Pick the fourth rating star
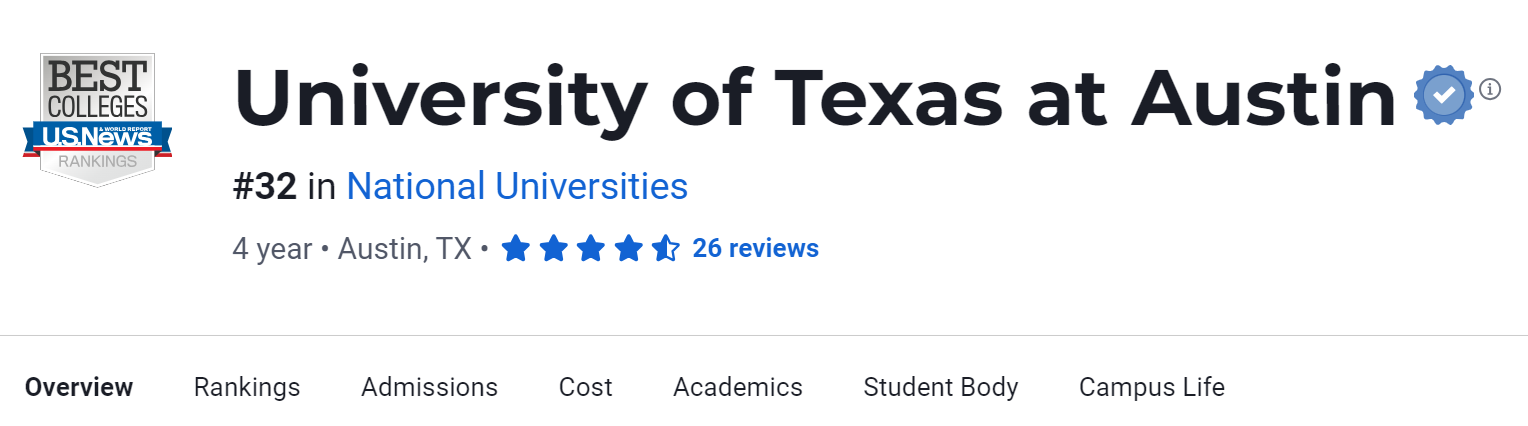 click(x=629, y=248)
